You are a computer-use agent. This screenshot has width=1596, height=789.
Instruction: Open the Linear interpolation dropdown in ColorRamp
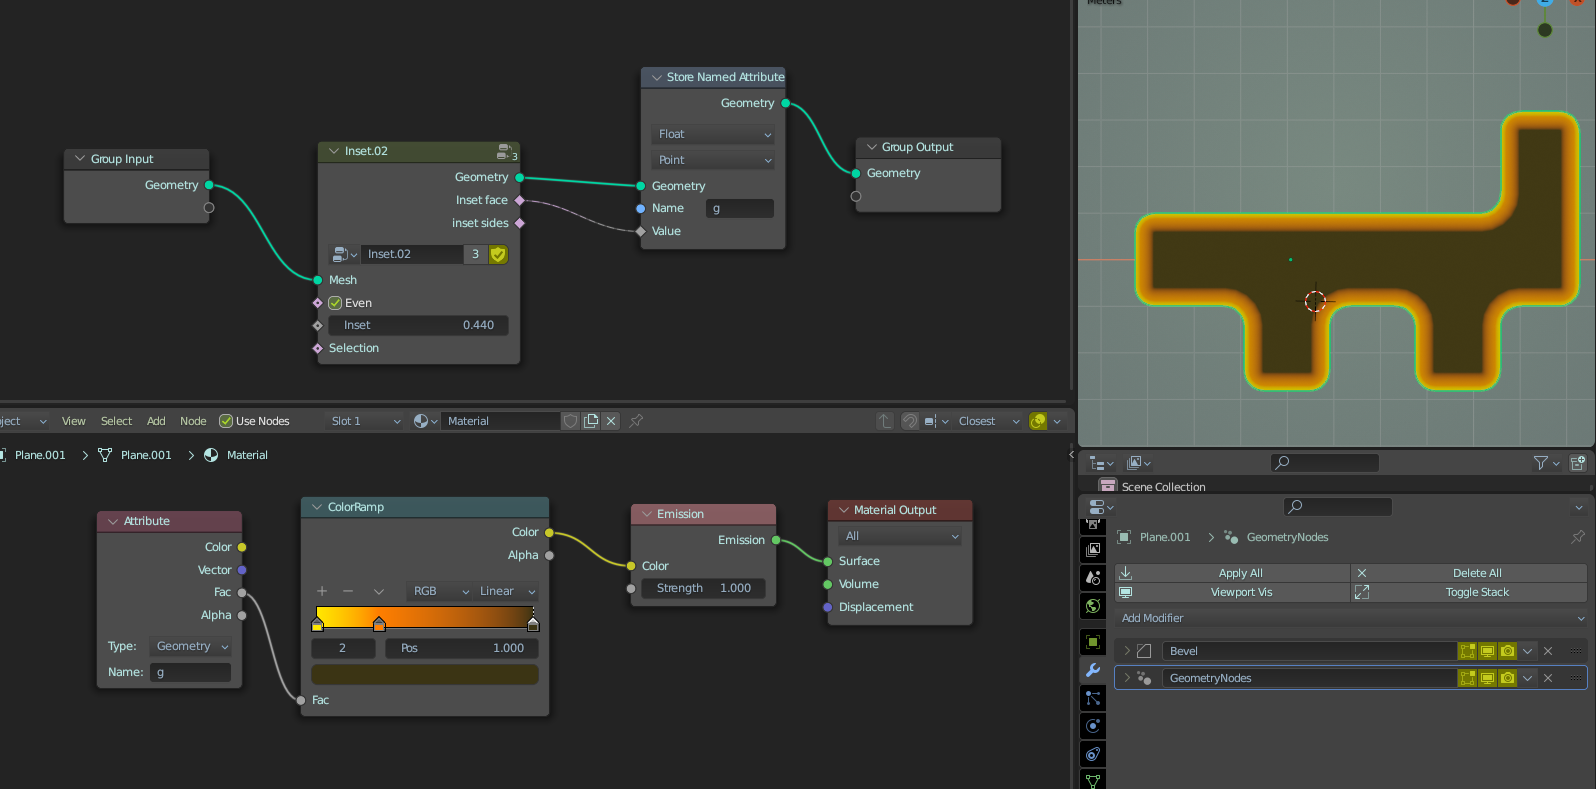point(507,591)
